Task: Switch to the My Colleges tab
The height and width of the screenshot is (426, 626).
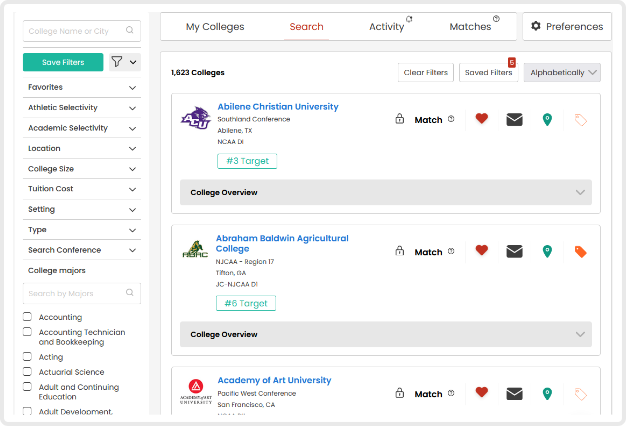Action: click(x=215, y=27)
